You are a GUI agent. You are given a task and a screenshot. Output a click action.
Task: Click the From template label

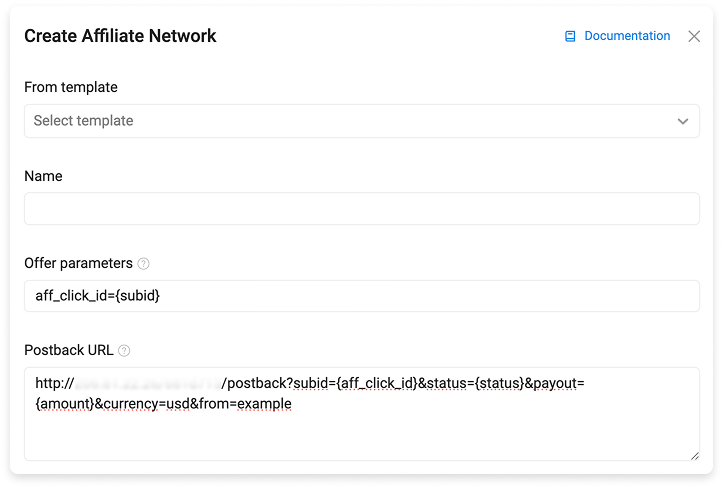point(71,87)
